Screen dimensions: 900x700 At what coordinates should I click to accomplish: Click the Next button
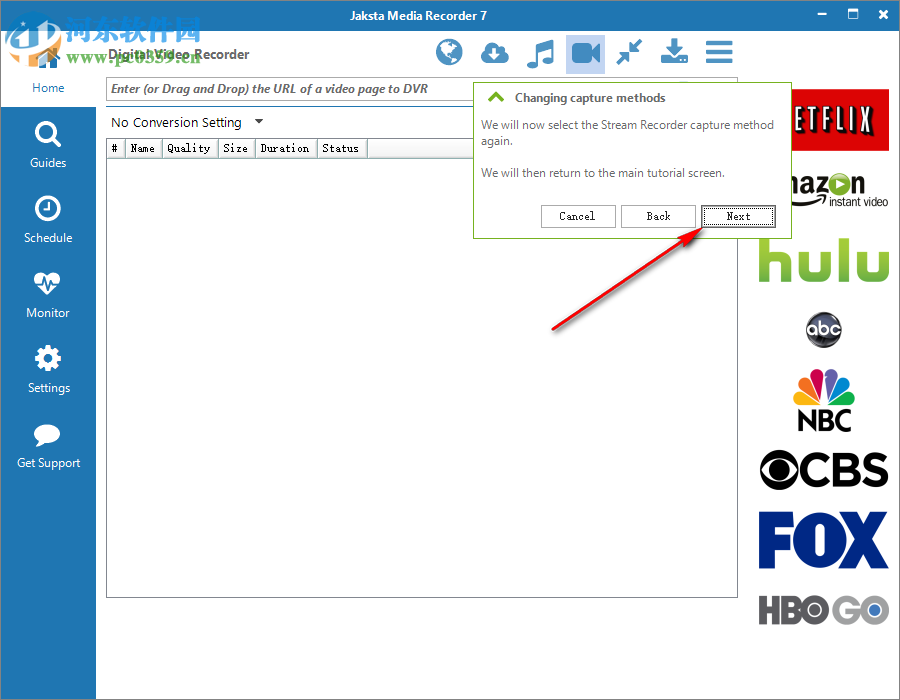pyautogui.click(x=738, y=216)
